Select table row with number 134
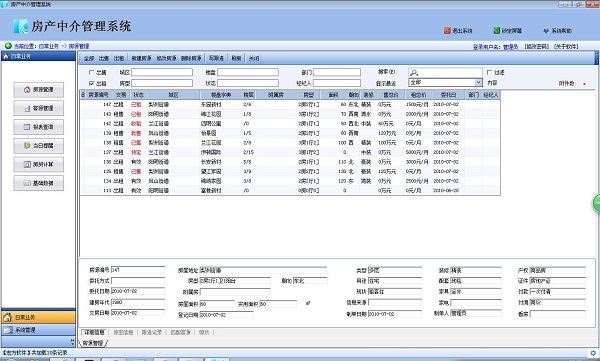 click(290, 181)
